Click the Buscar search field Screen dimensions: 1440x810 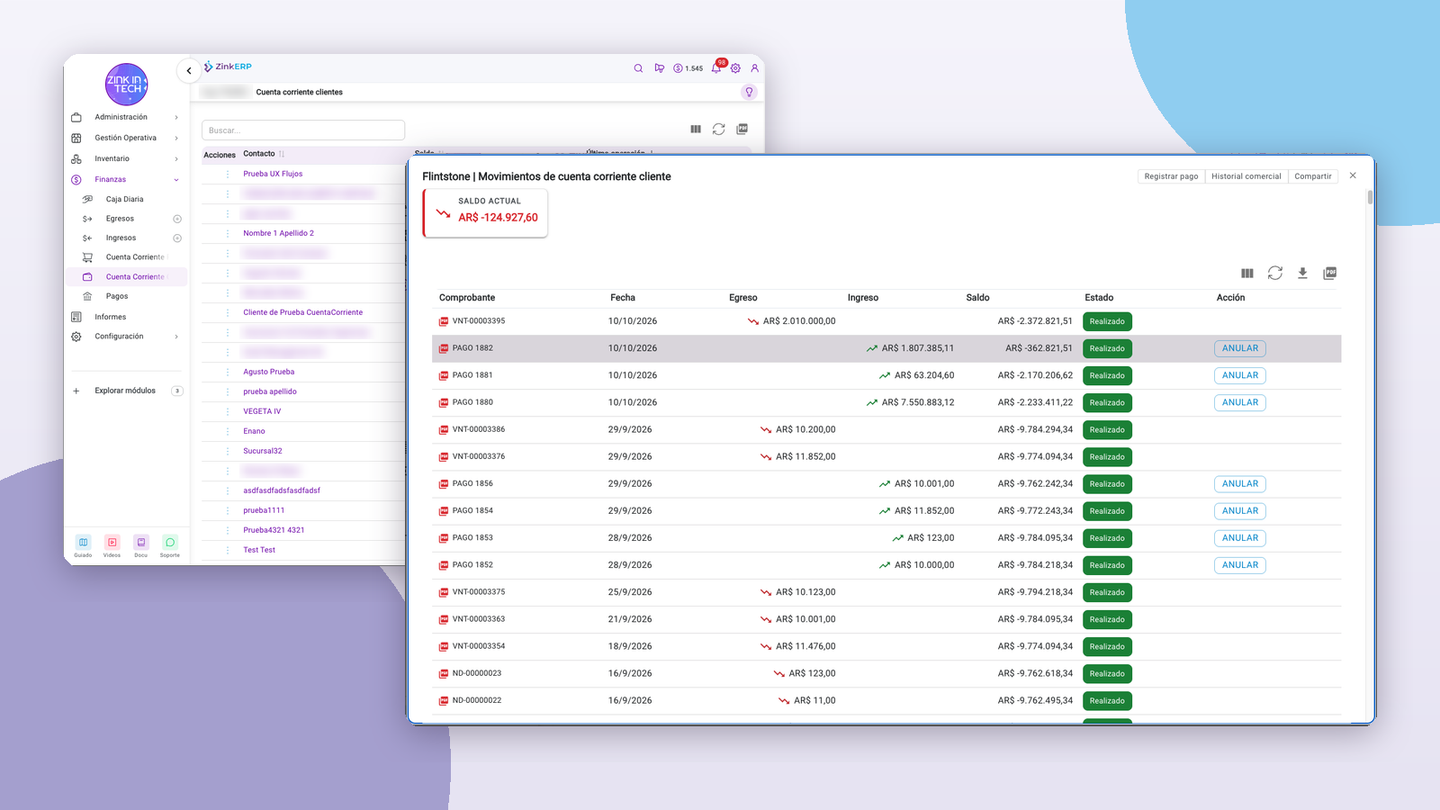(303, 130)
